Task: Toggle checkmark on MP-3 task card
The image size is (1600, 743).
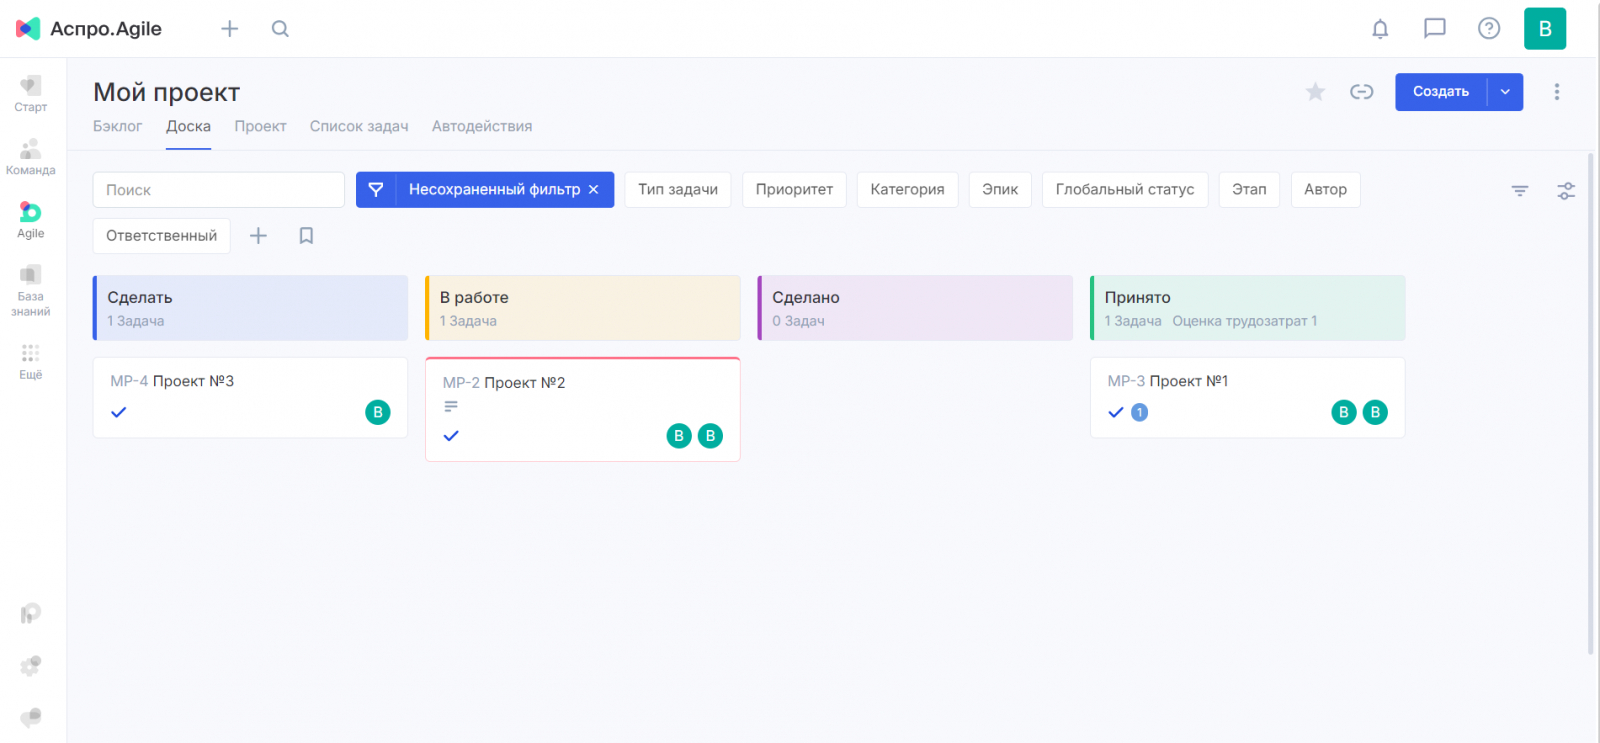Action: (1116, 412)
